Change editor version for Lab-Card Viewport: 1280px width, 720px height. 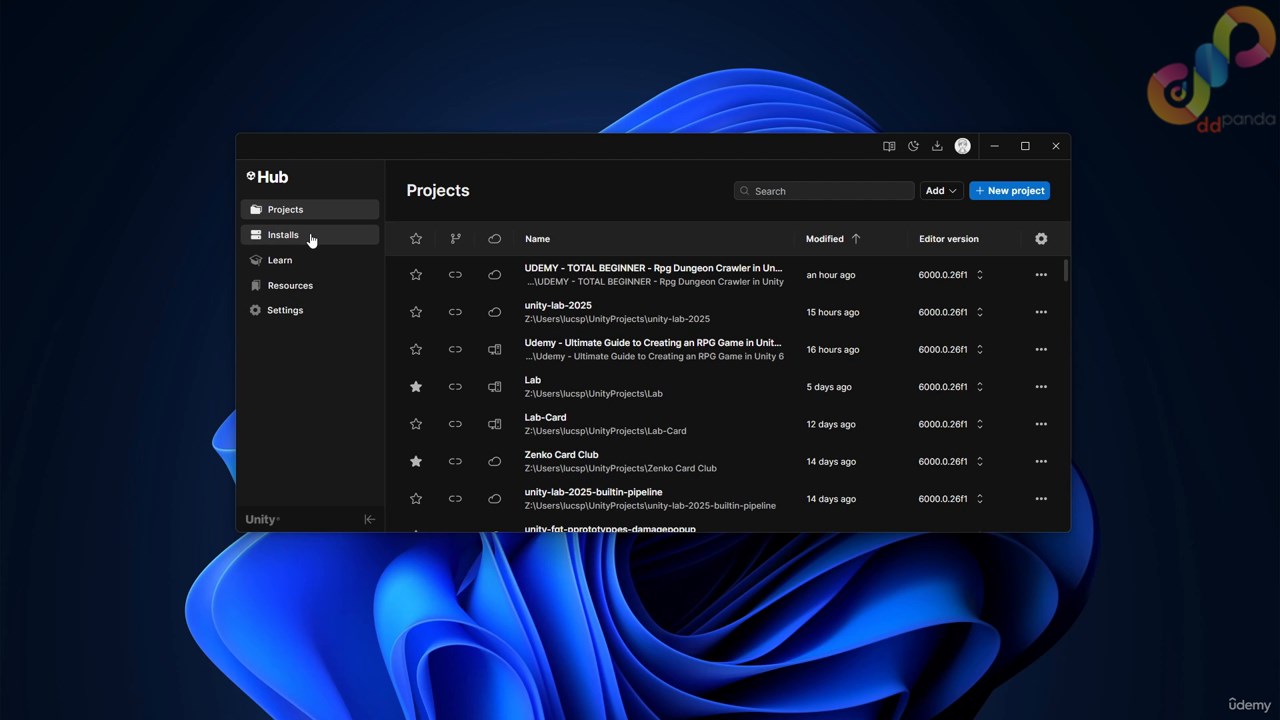click(979, 424)
